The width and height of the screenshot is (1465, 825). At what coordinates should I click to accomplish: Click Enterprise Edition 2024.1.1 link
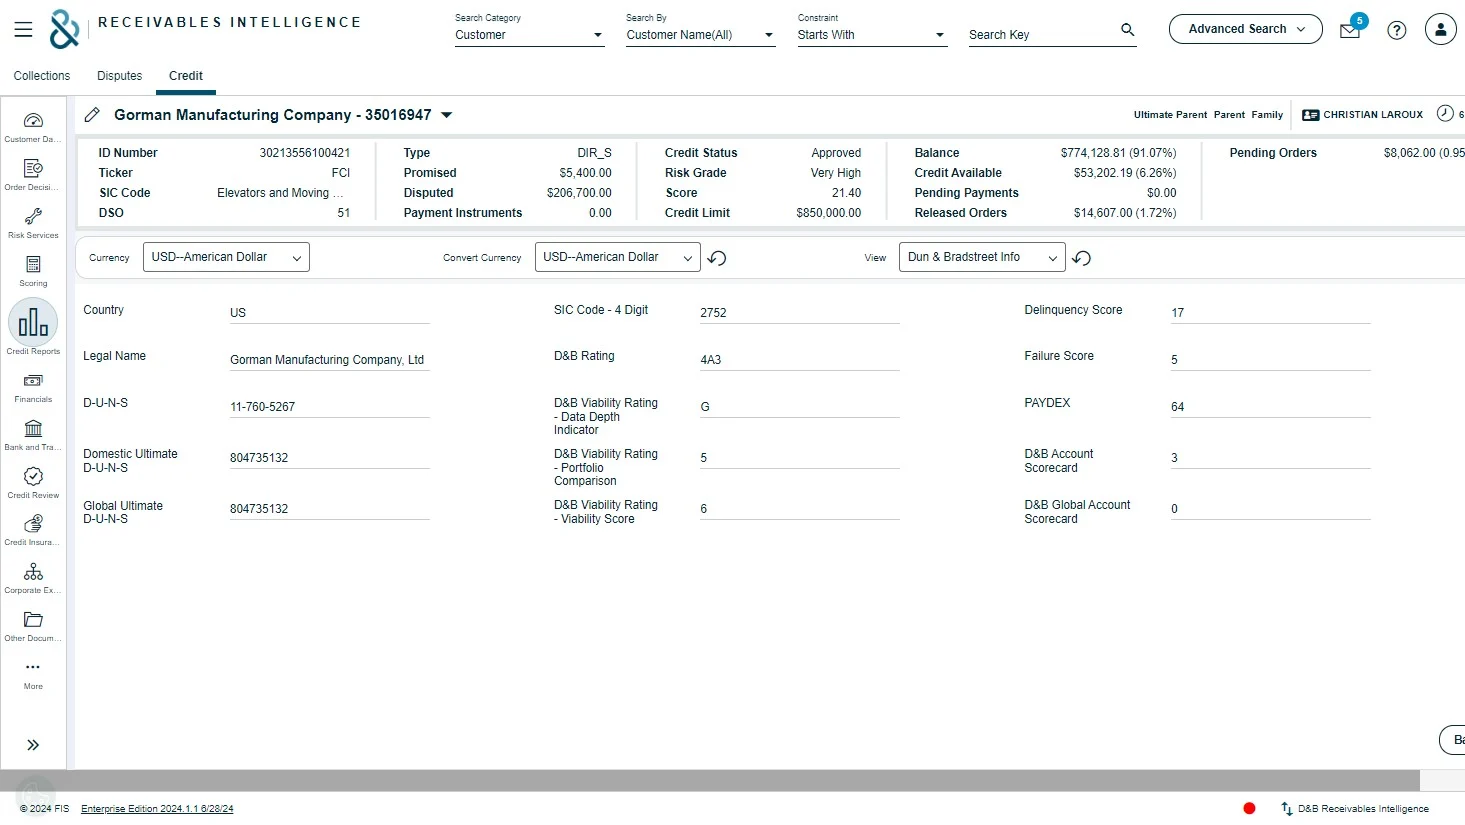[157, 808]
